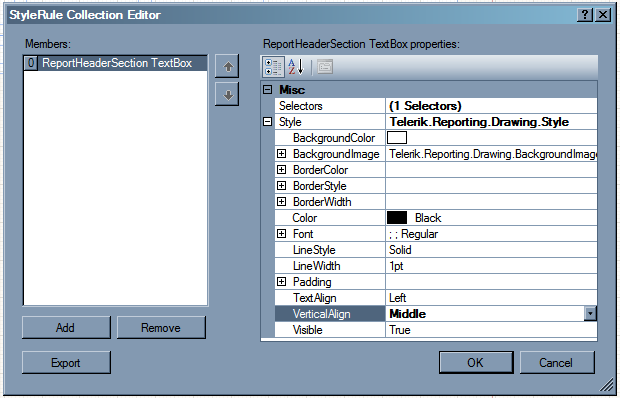Click the BorderColor empty value cell
620x398 pixels.
coord(491,170)
